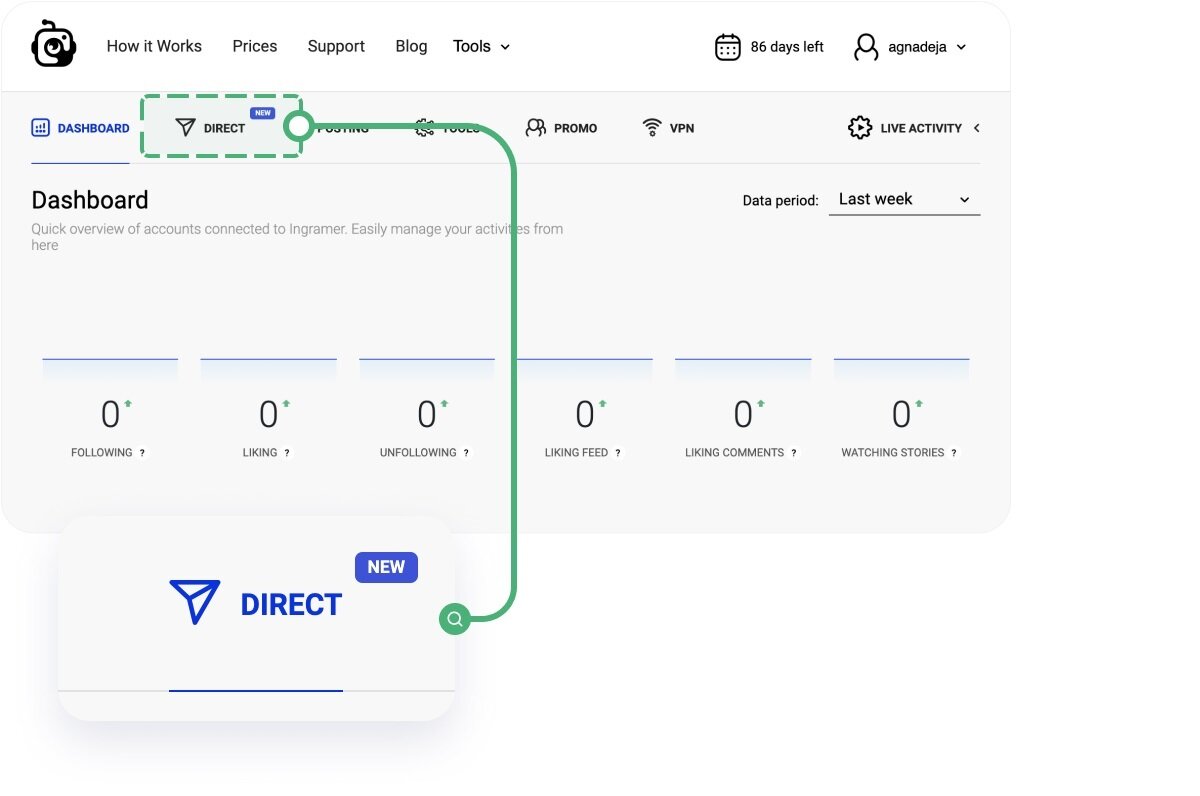Collapse the Live Activity panel chevron

(979, 127)
